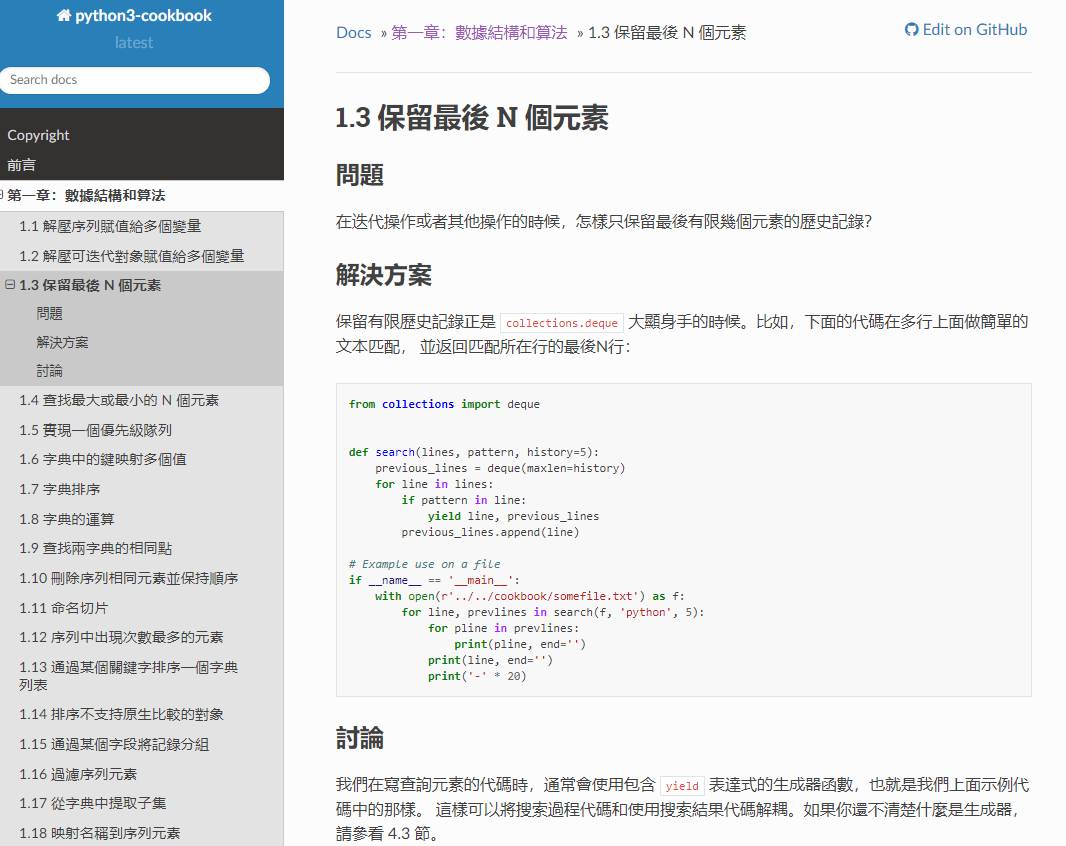Open 1.1 解壓序列賦值給多個變量
Viewport: 1066px width, 846px height.
[x=110, y=226]
